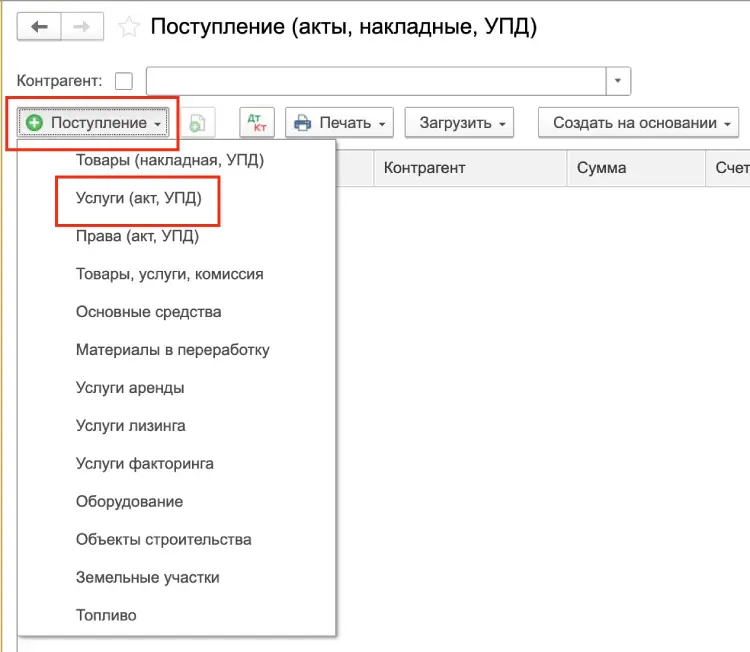The height and width of the screenshot is (652, 750).
Task: Expand the Контрагент dropdown list arrow
Action: click(619, 81)
